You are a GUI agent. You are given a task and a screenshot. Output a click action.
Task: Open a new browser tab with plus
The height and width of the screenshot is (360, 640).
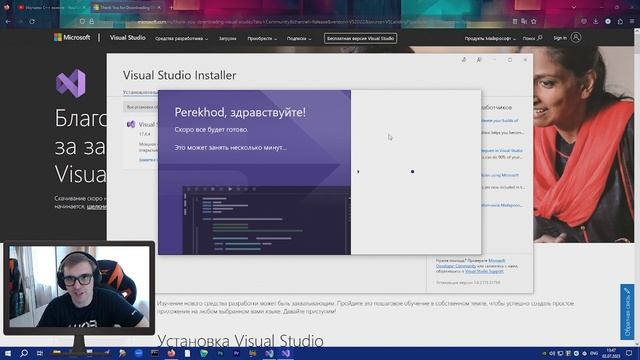point(171,7)
